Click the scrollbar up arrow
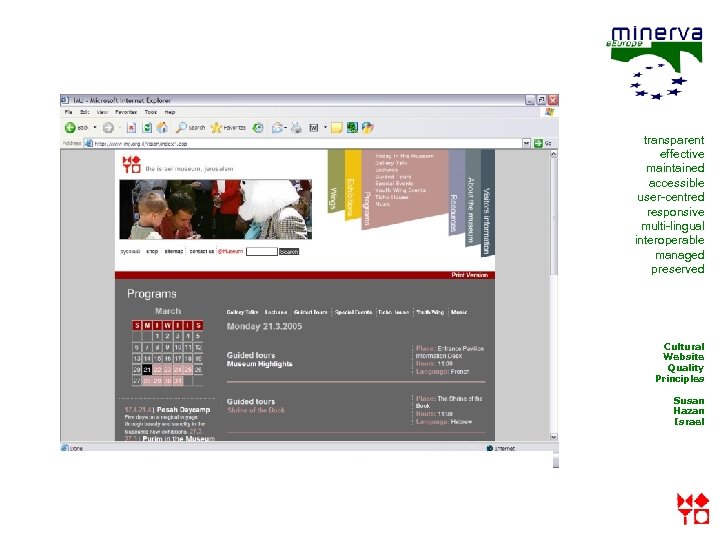 coord(553,154)
